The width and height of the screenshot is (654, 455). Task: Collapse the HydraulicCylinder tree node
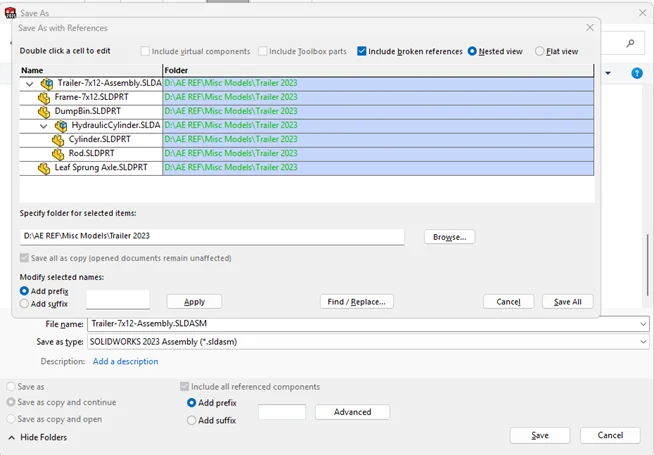tap(43, 126)
